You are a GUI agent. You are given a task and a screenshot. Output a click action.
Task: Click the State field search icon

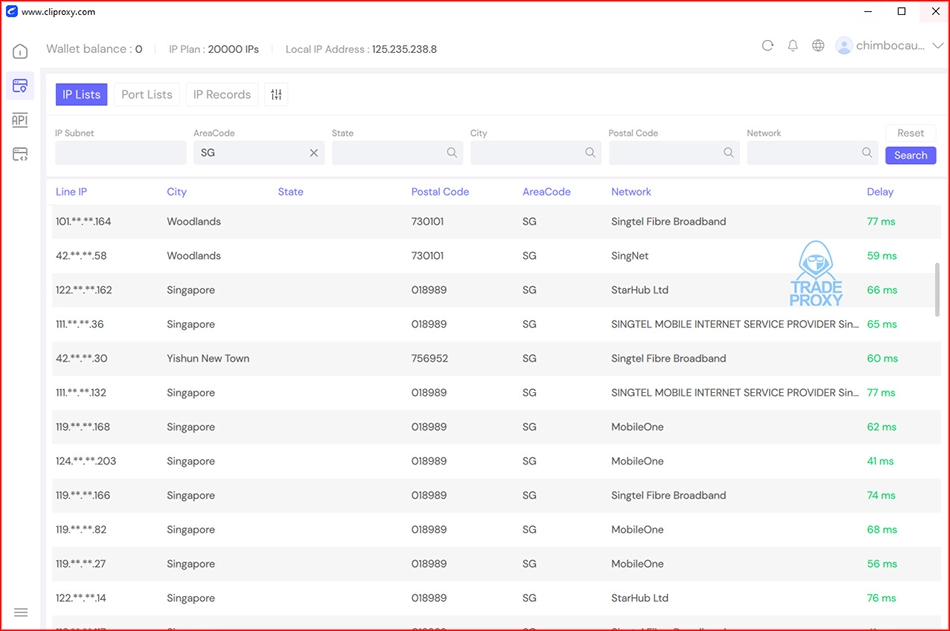pyautogui.click(x=452, y=153)
